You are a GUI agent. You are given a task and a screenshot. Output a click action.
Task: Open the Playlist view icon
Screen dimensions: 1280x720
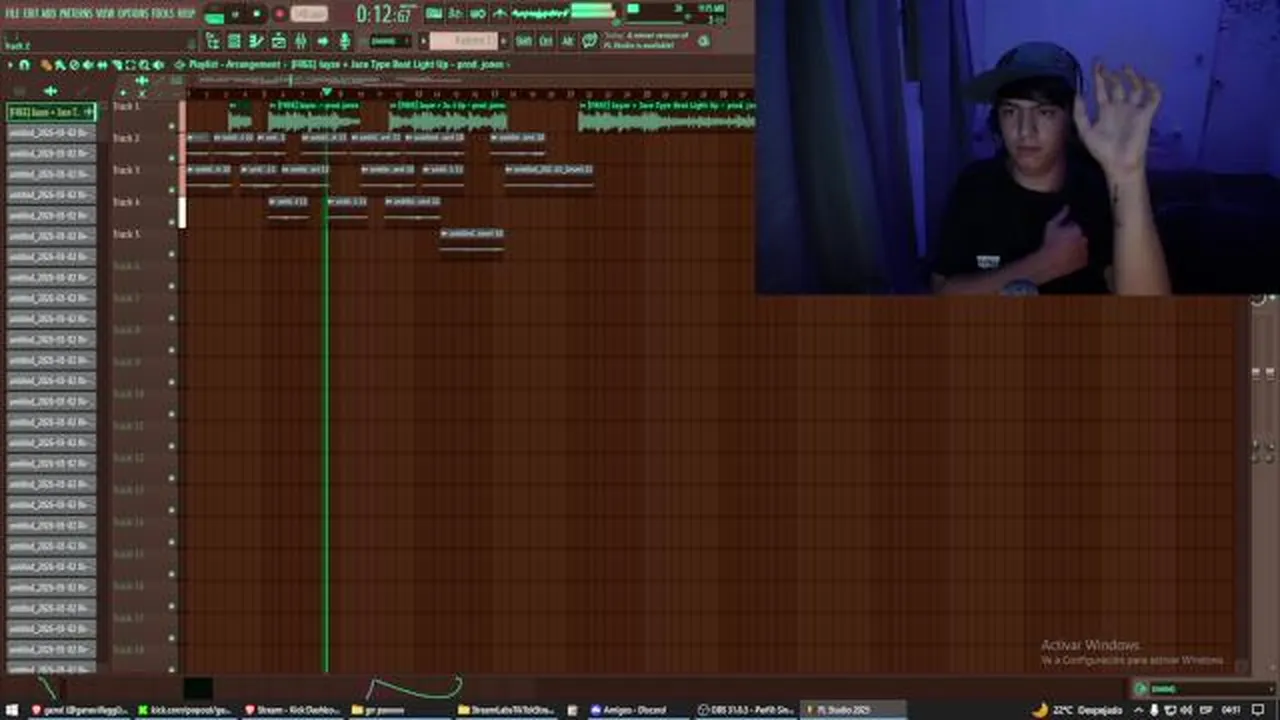tap(214, 41)
